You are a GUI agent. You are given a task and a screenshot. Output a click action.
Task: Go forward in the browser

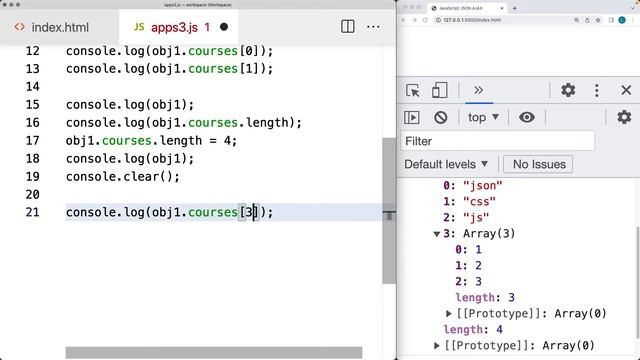[414, 20]
